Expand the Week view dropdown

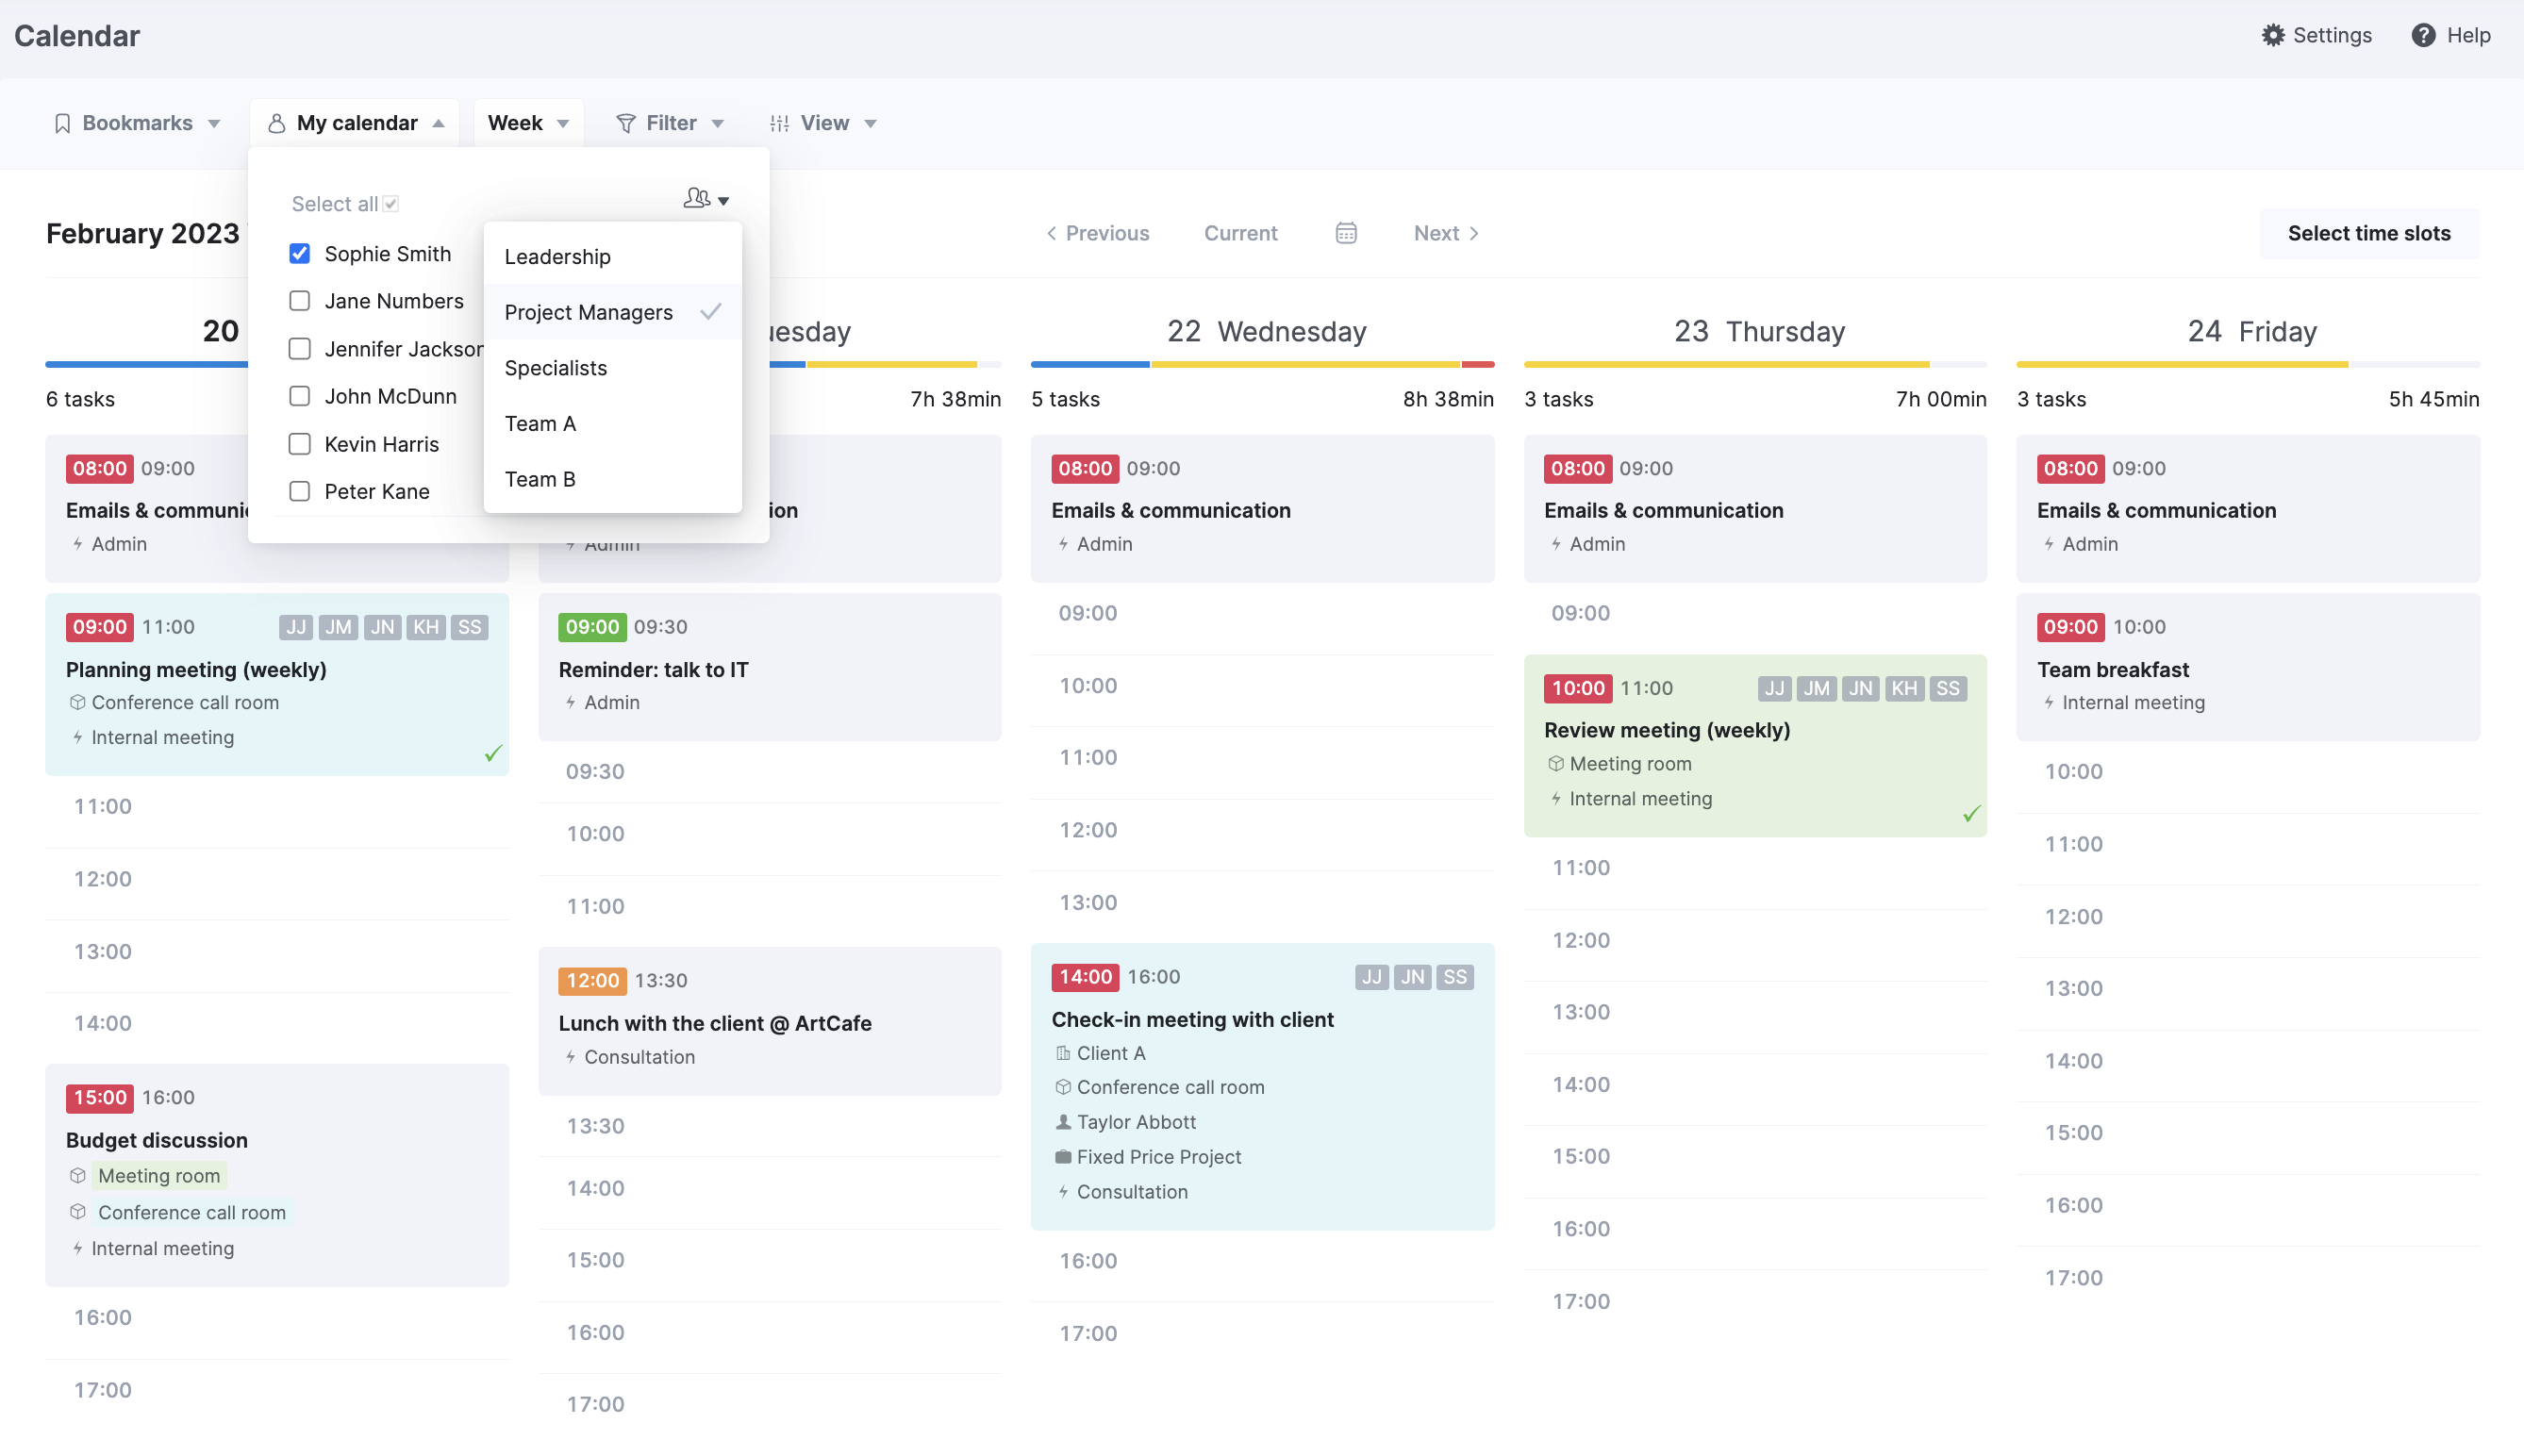(x=563, y=123)
